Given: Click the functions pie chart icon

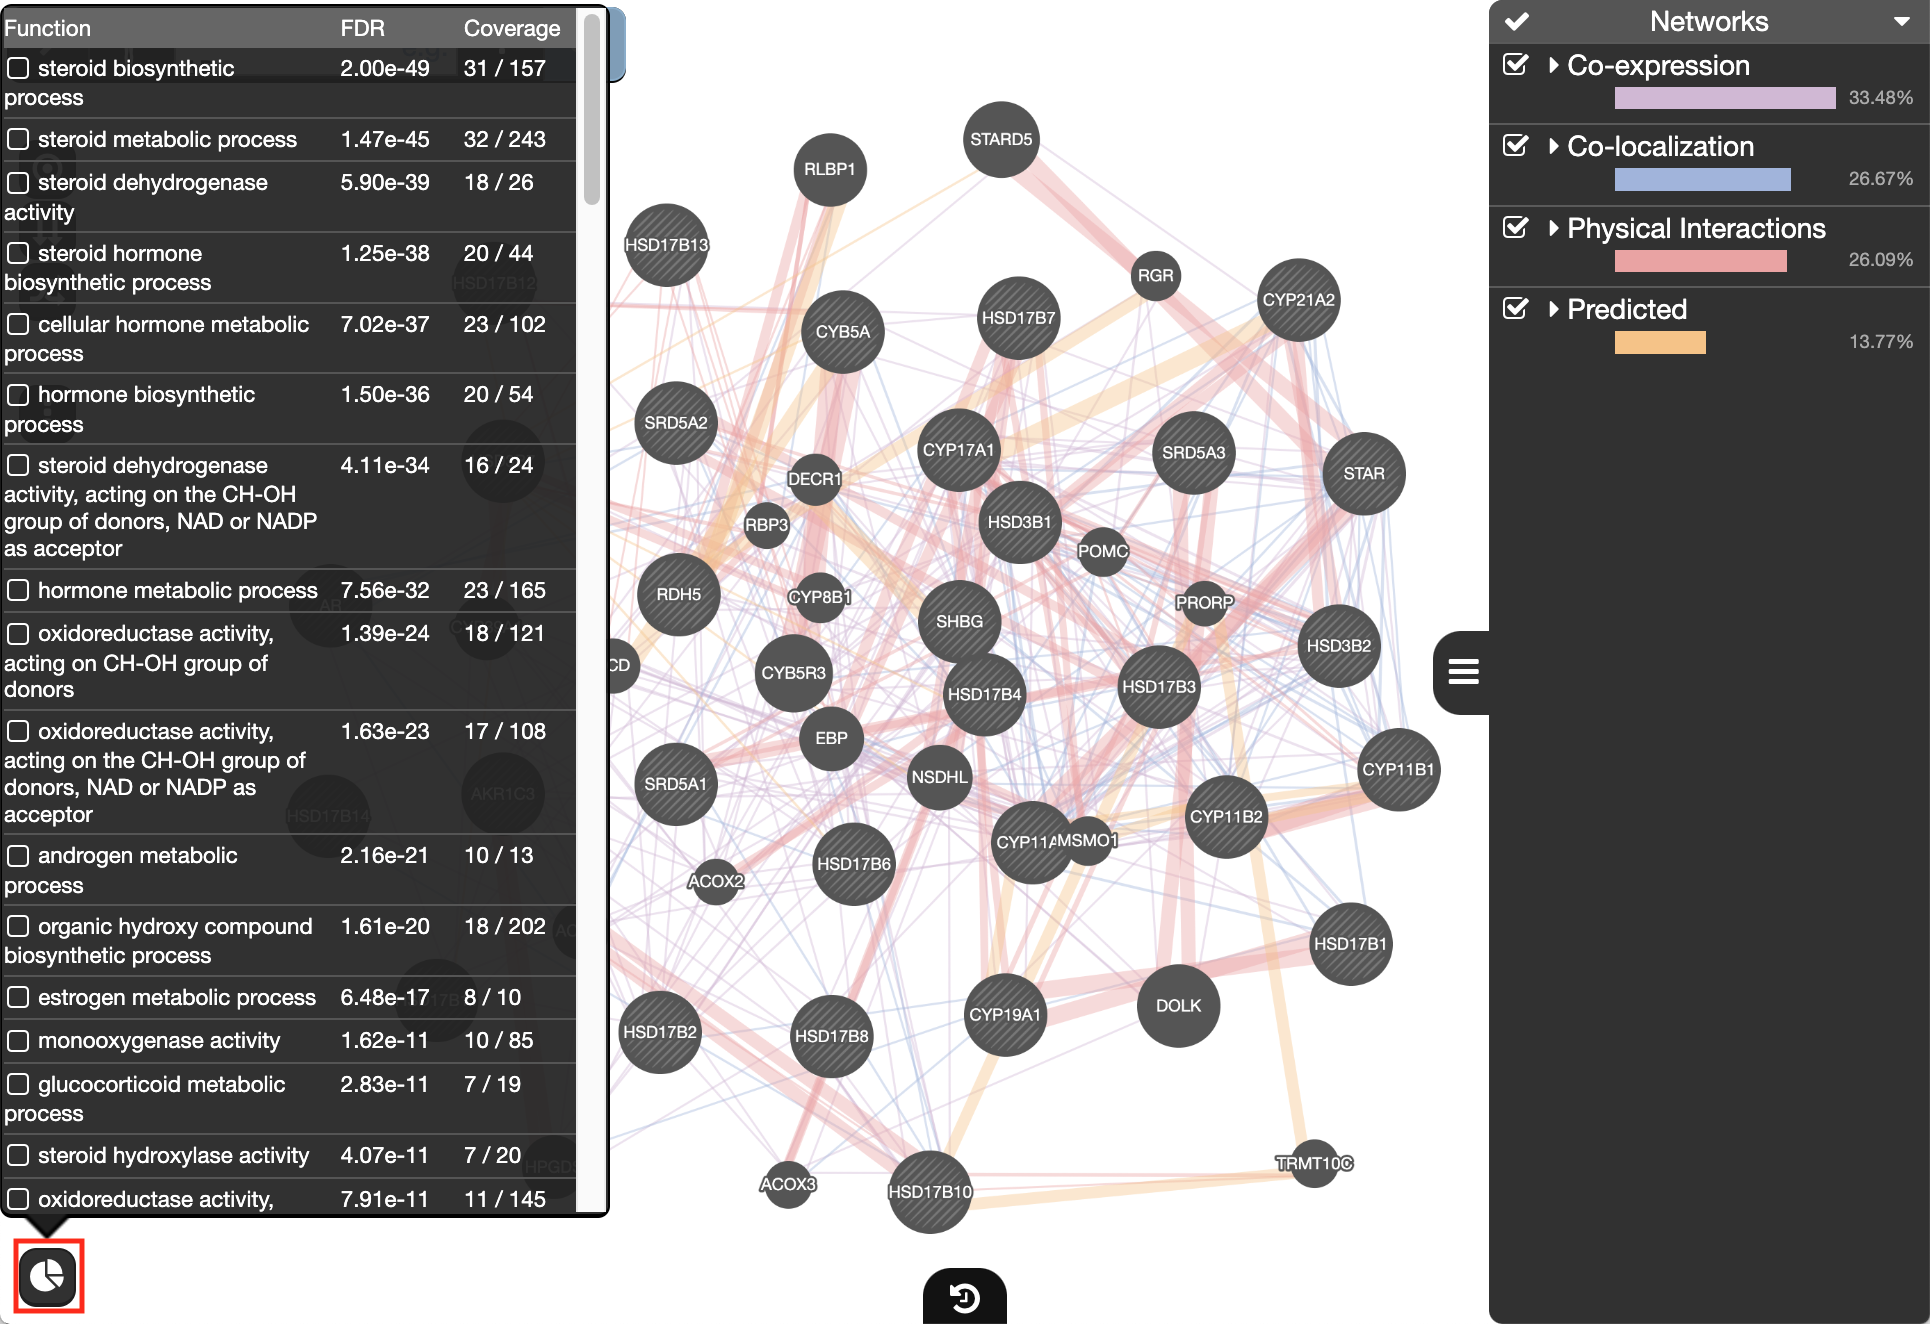Looking at the screenshot, I should coord(47,1276).
